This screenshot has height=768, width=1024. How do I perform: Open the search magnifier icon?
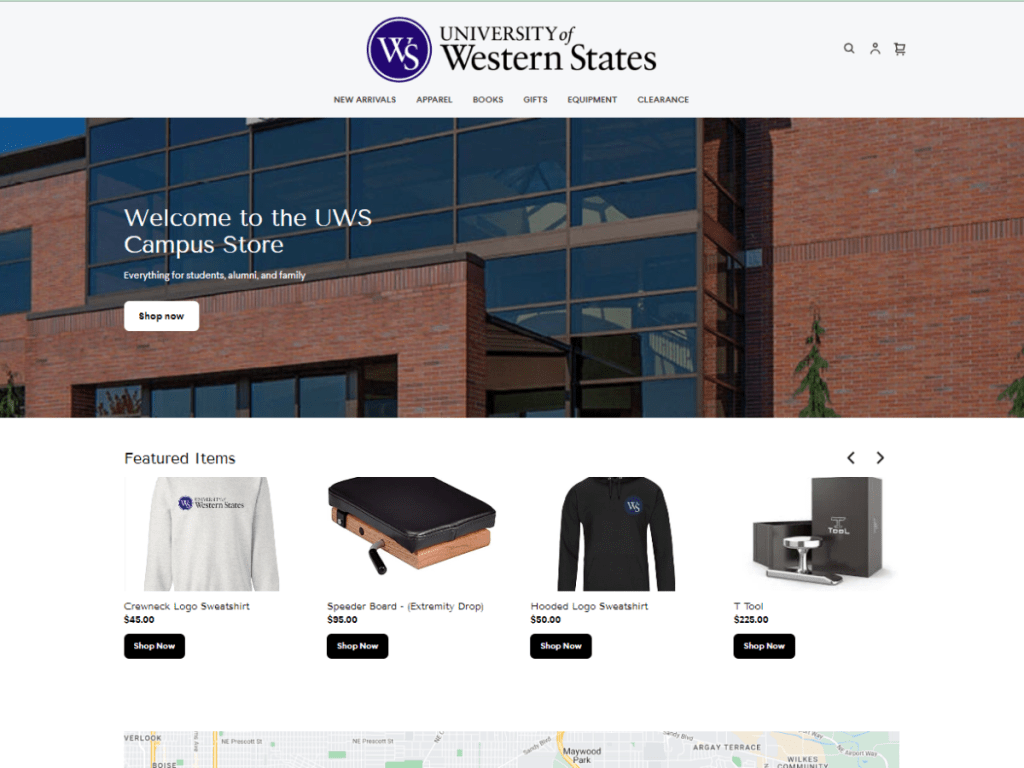pos(848,48)
